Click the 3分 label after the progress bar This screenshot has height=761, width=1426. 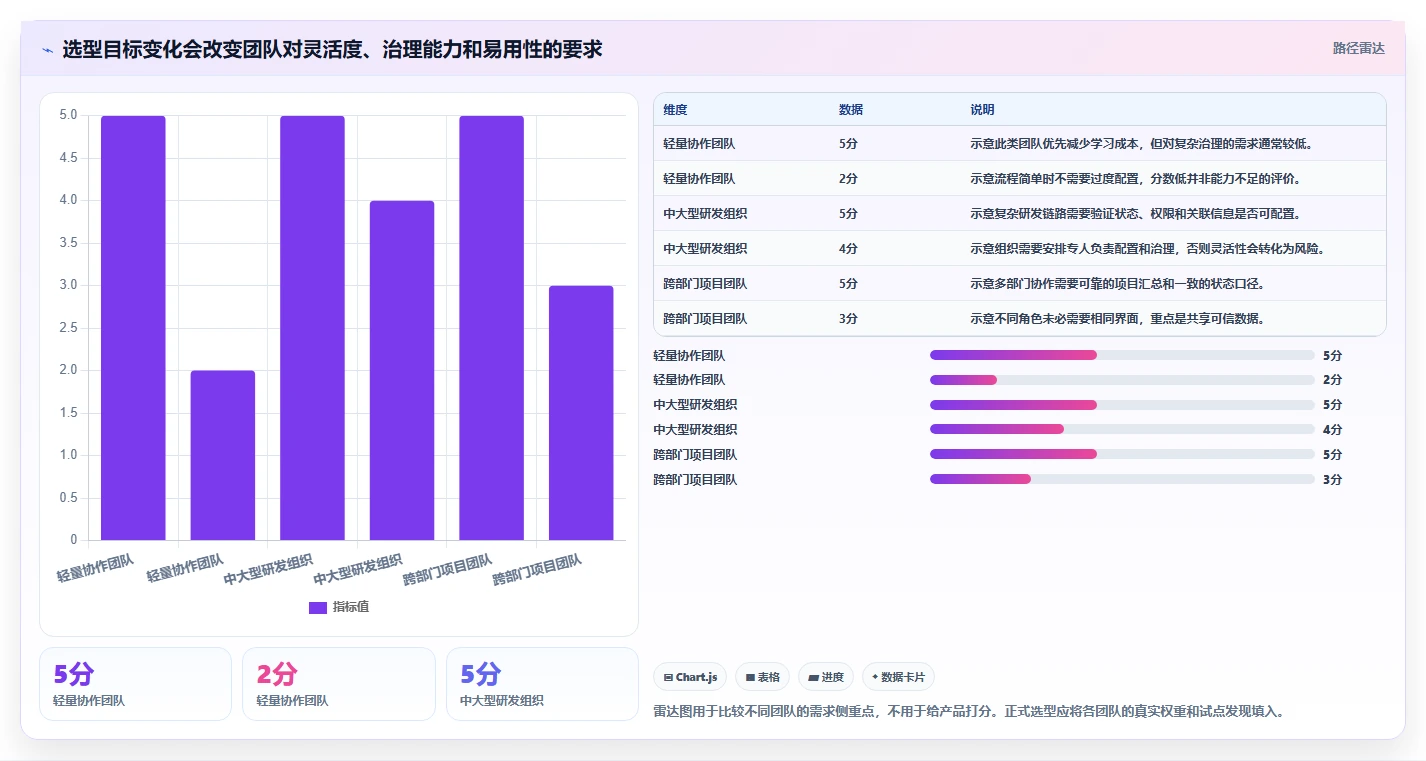[x=1332, y=480]
